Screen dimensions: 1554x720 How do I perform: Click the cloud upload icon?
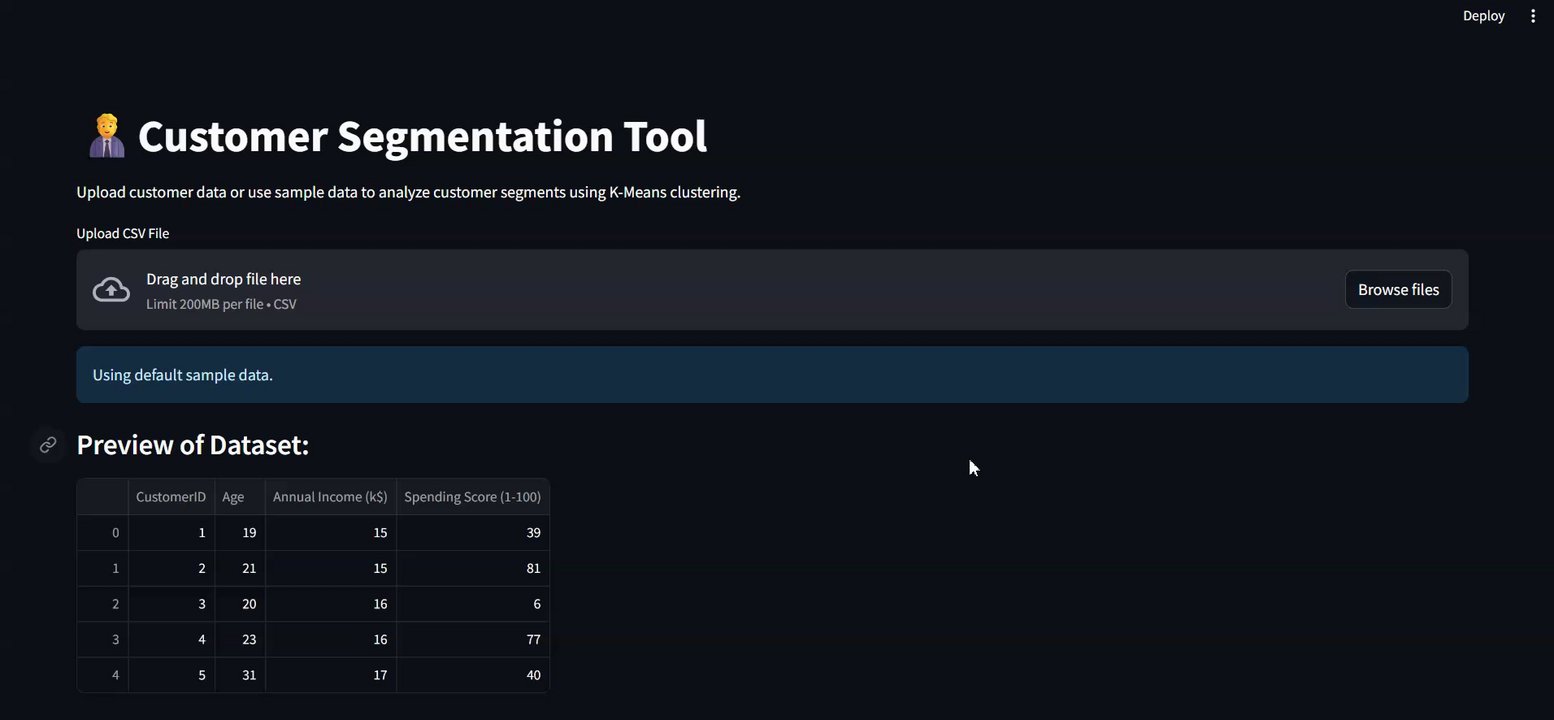[x=111, y=290]
